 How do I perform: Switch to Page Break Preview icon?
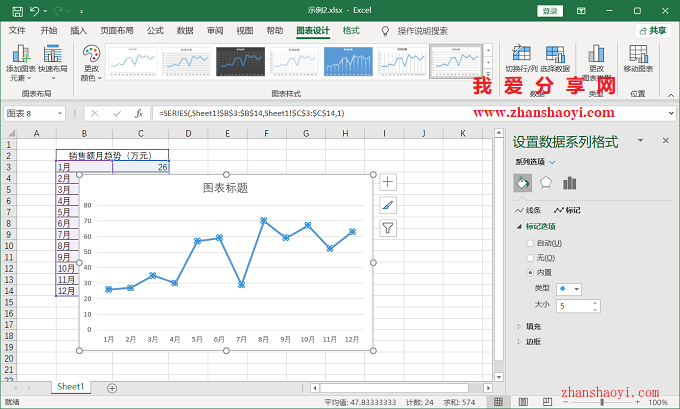(548, 402)
